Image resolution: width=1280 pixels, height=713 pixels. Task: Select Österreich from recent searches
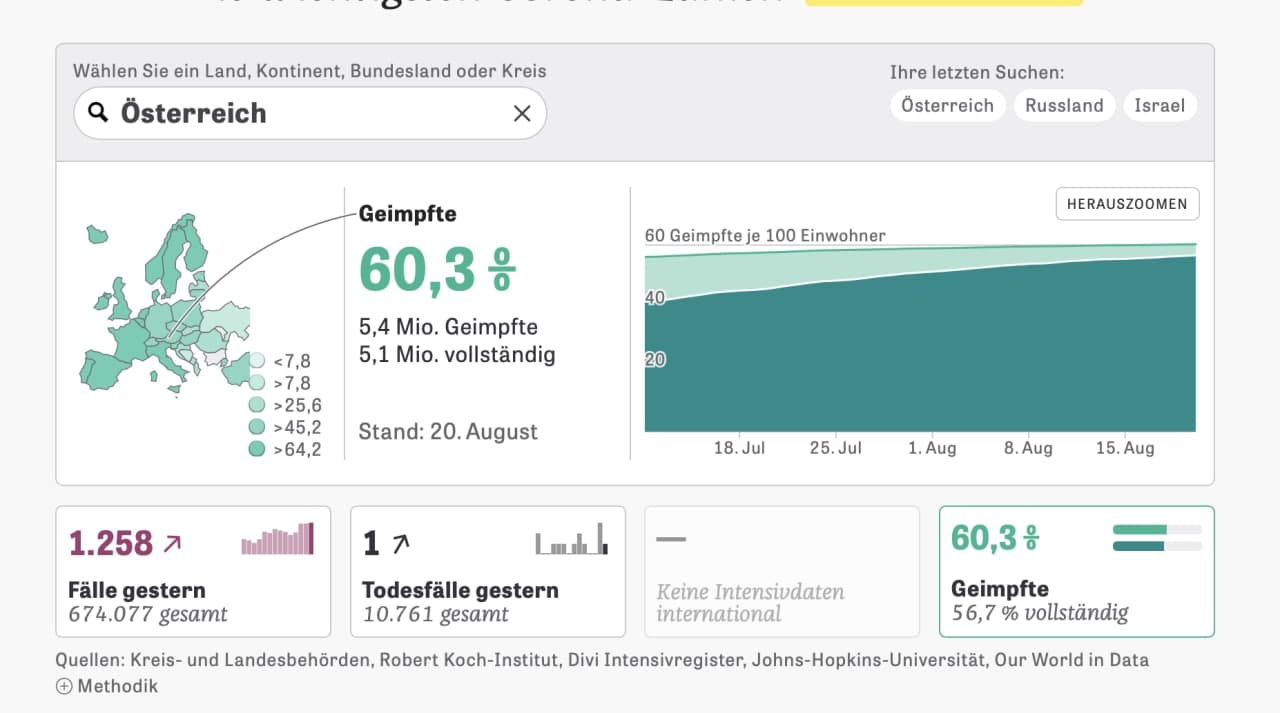tap(947, 105)
